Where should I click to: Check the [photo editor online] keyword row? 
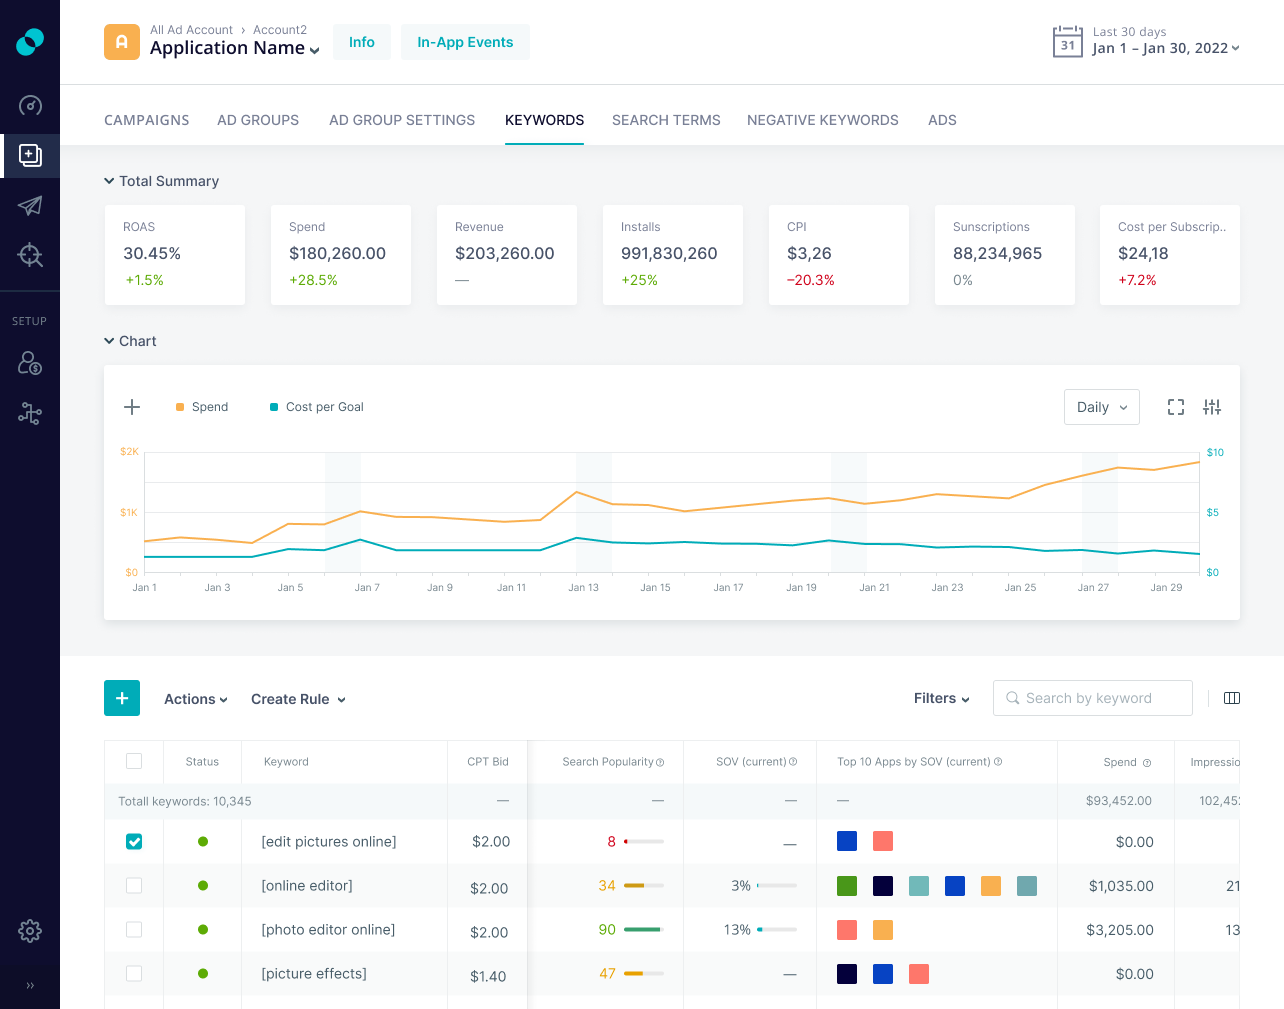(134, 929)
